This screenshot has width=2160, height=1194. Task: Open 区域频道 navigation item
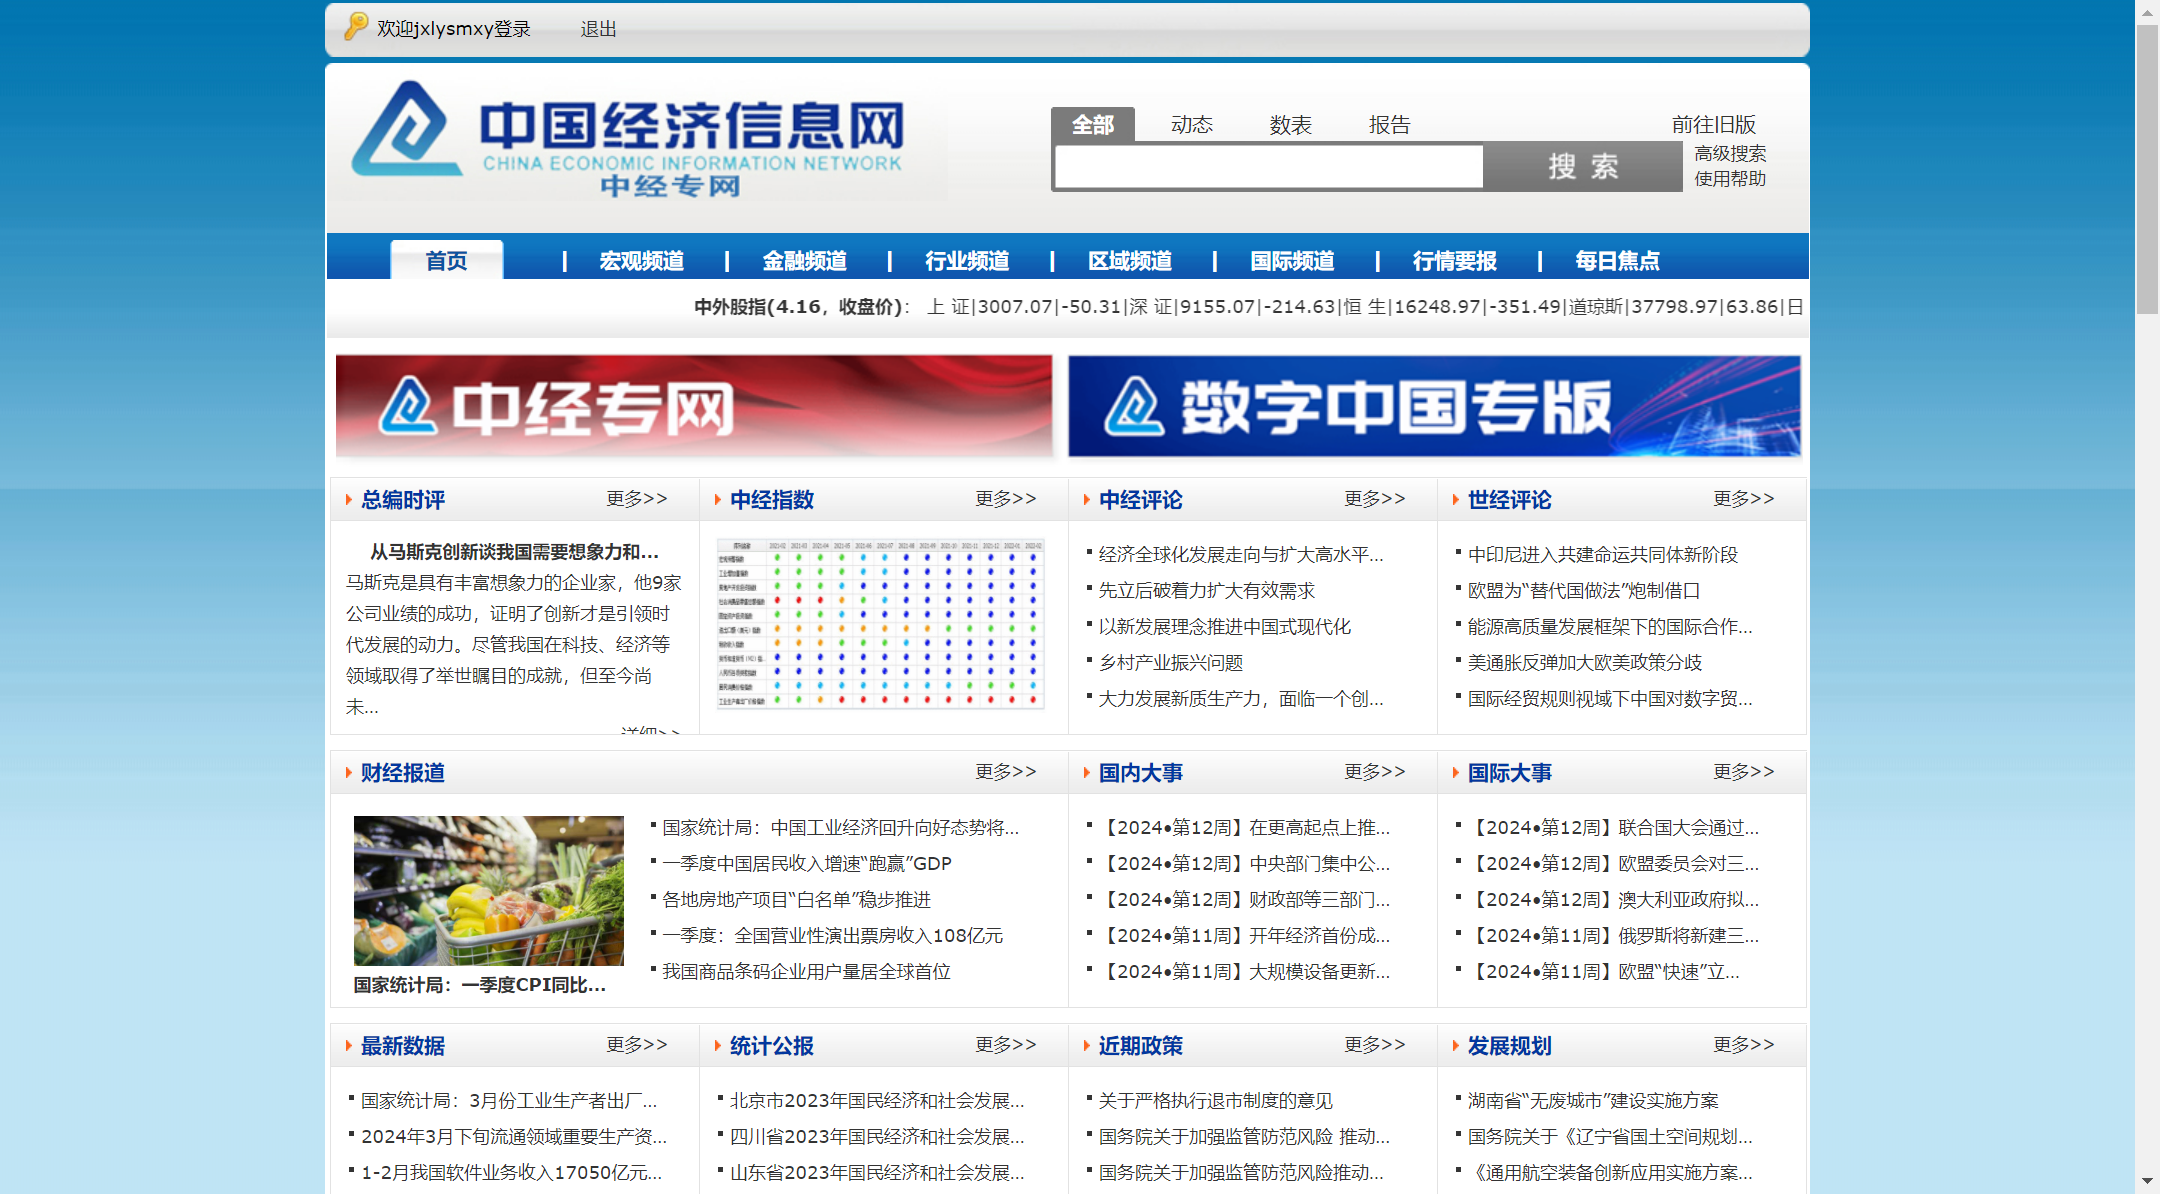[1130, 260]
